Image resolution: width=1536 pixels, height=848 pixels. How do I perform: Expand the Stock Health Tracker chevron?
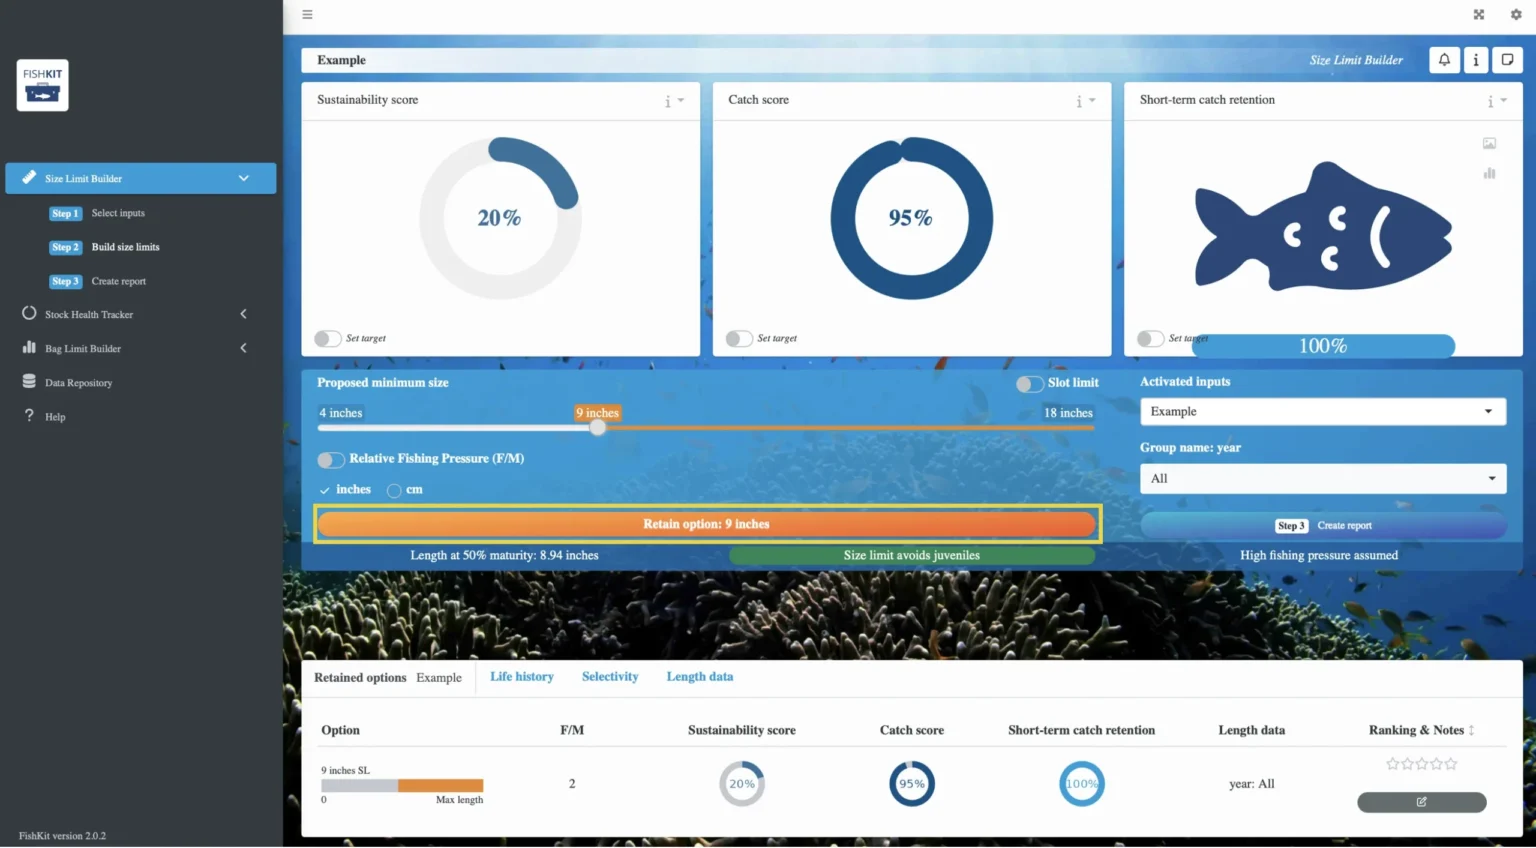click(x=243, y=314)
